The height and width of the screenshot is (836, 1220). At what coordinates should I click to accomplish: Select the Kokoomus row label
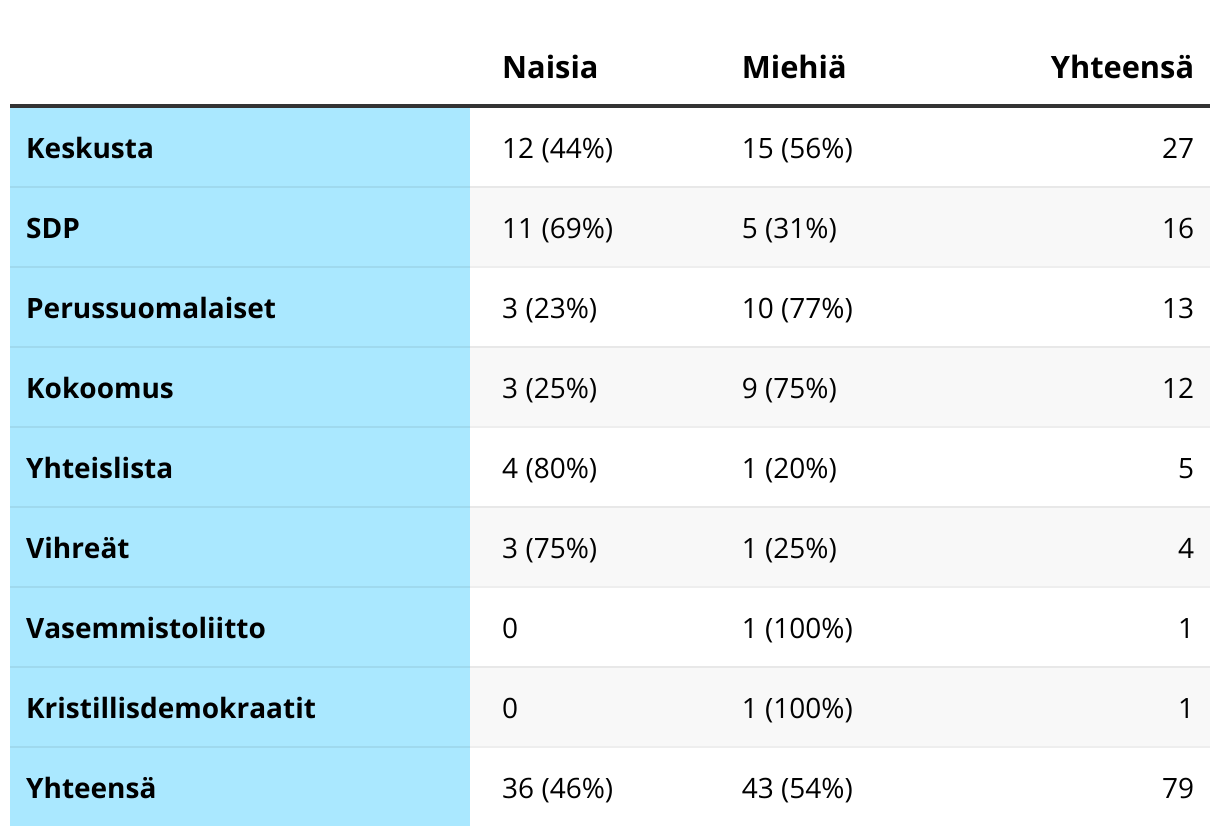(x=100, y=388)
